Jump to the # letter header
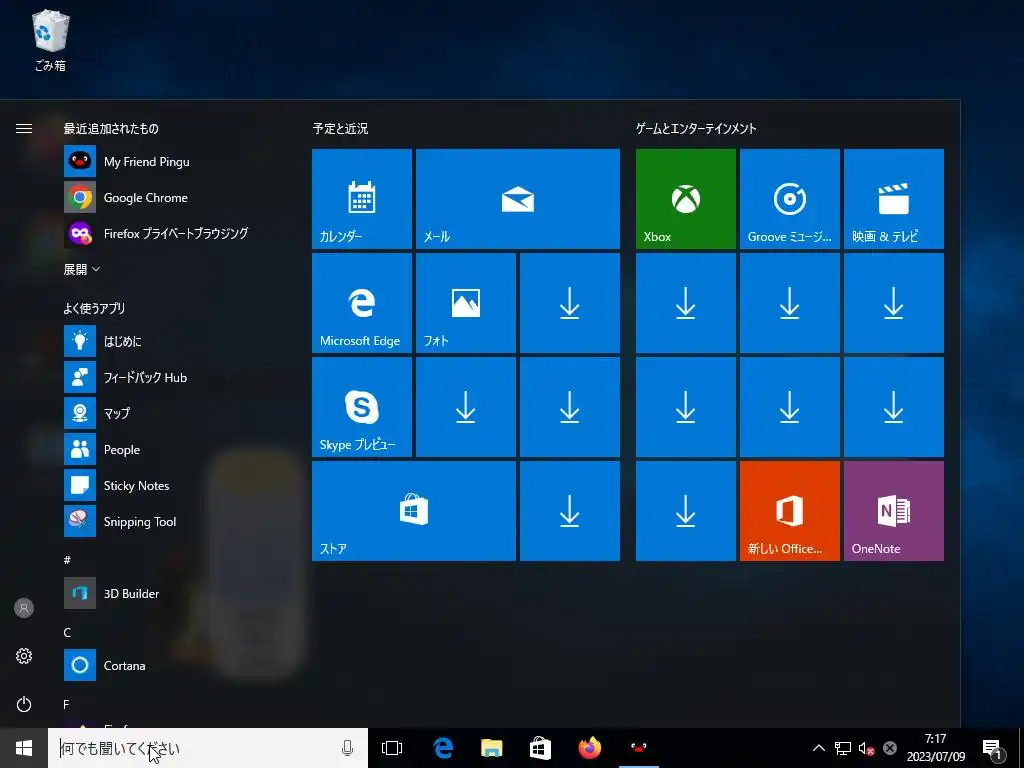 click(67, 560)
